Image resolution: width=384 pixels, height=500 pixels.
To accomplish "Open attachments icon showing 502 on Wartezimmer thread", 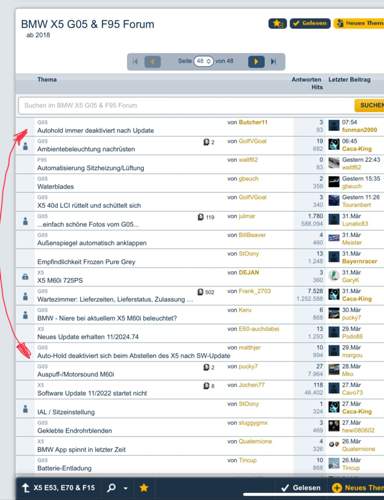I will click(x=200, y=292).
